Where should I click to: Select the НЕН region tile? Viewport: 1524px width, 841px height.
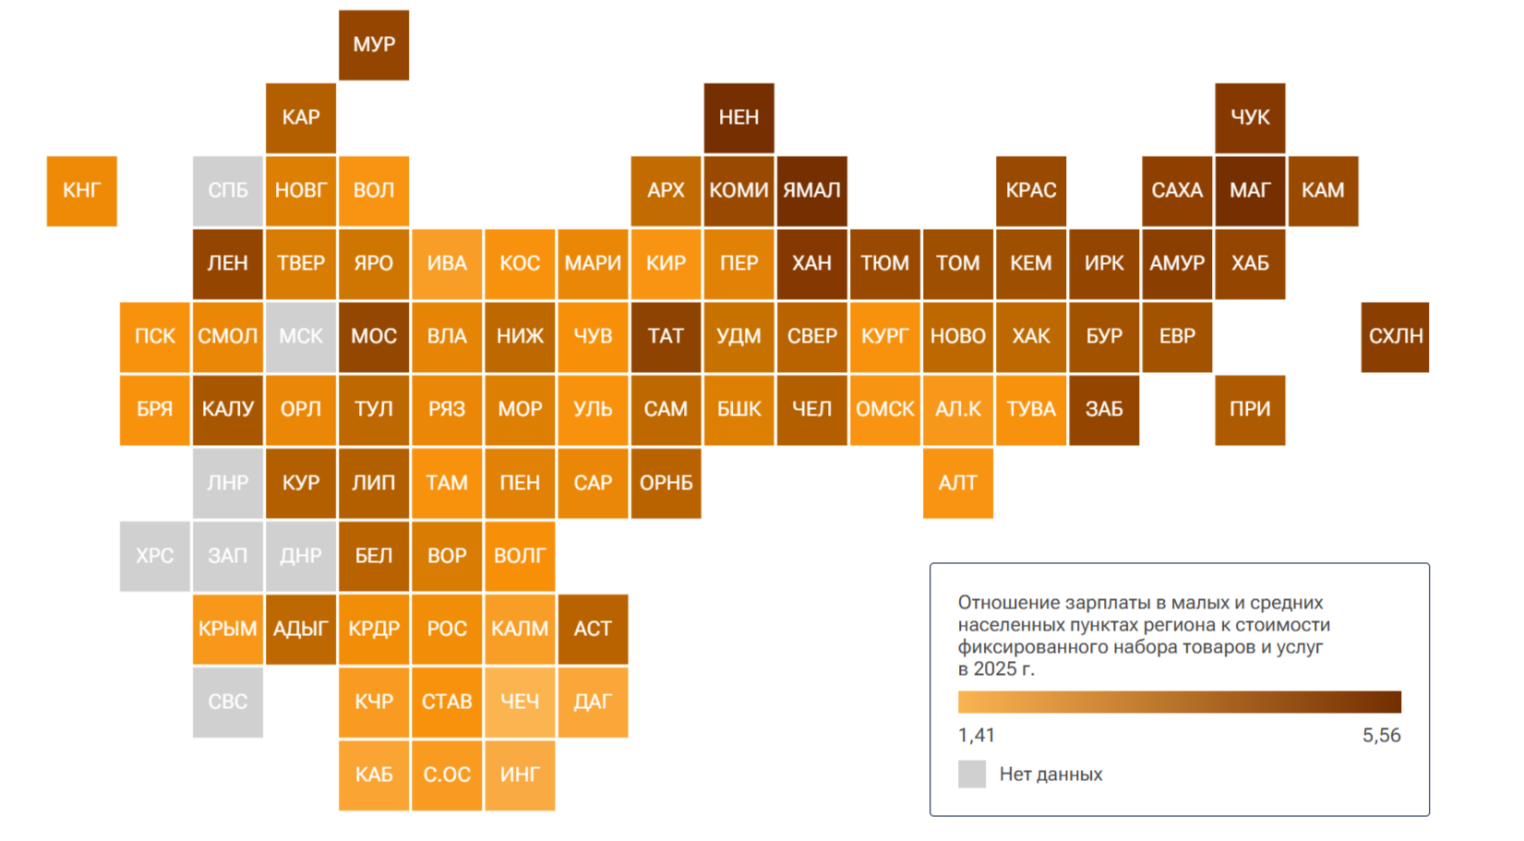click(739, 118)
